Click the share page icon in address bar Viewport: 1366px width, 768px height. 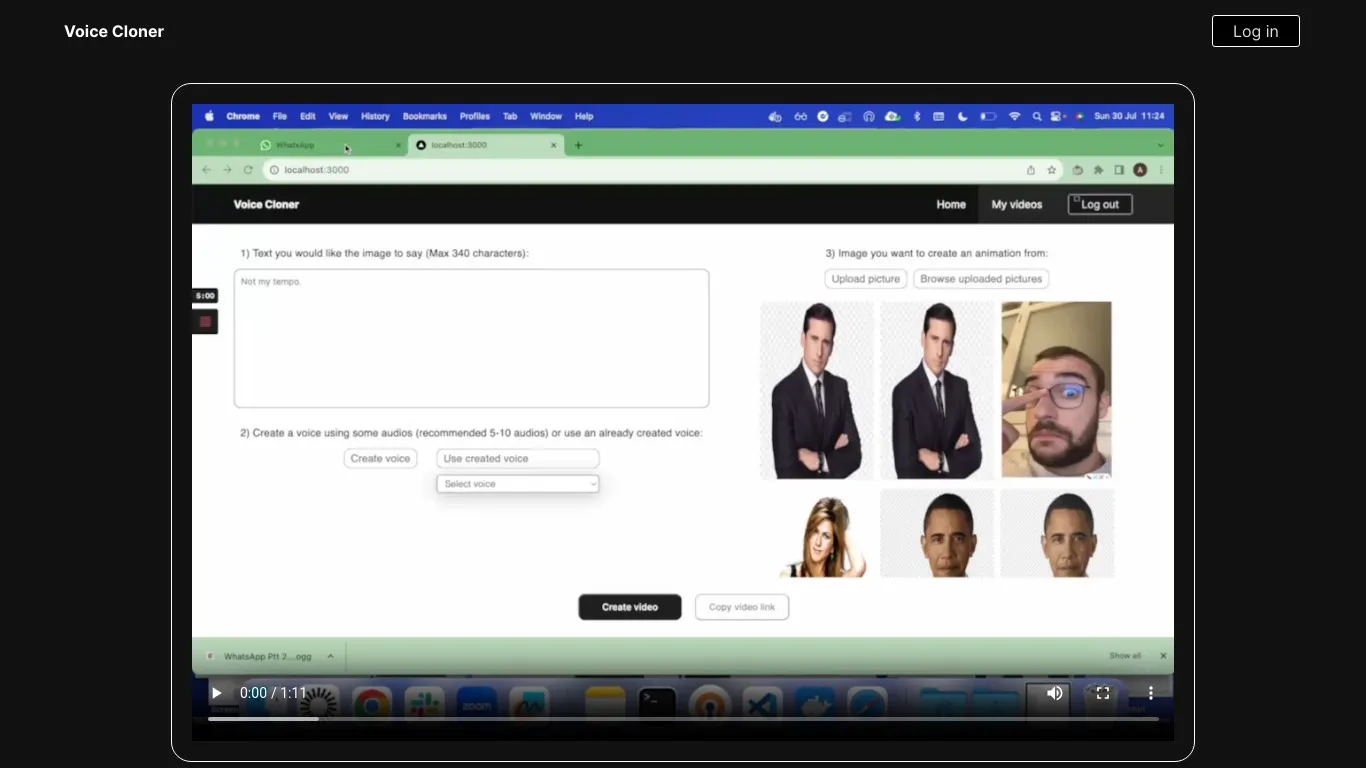tap(1031, 170)
